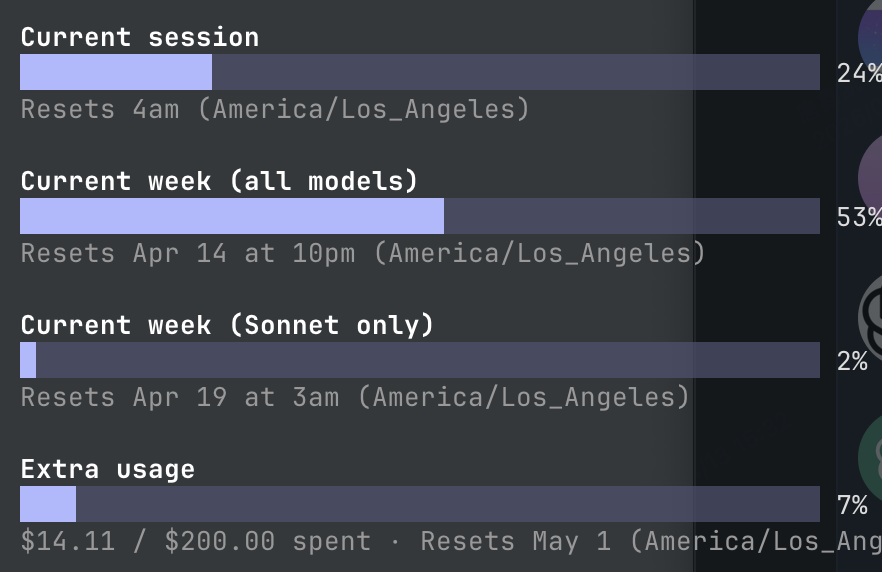The height and width of the screenshot is (572, 882).
Task: Click the filled portion of Current session bar
Action: coord(116,72)
